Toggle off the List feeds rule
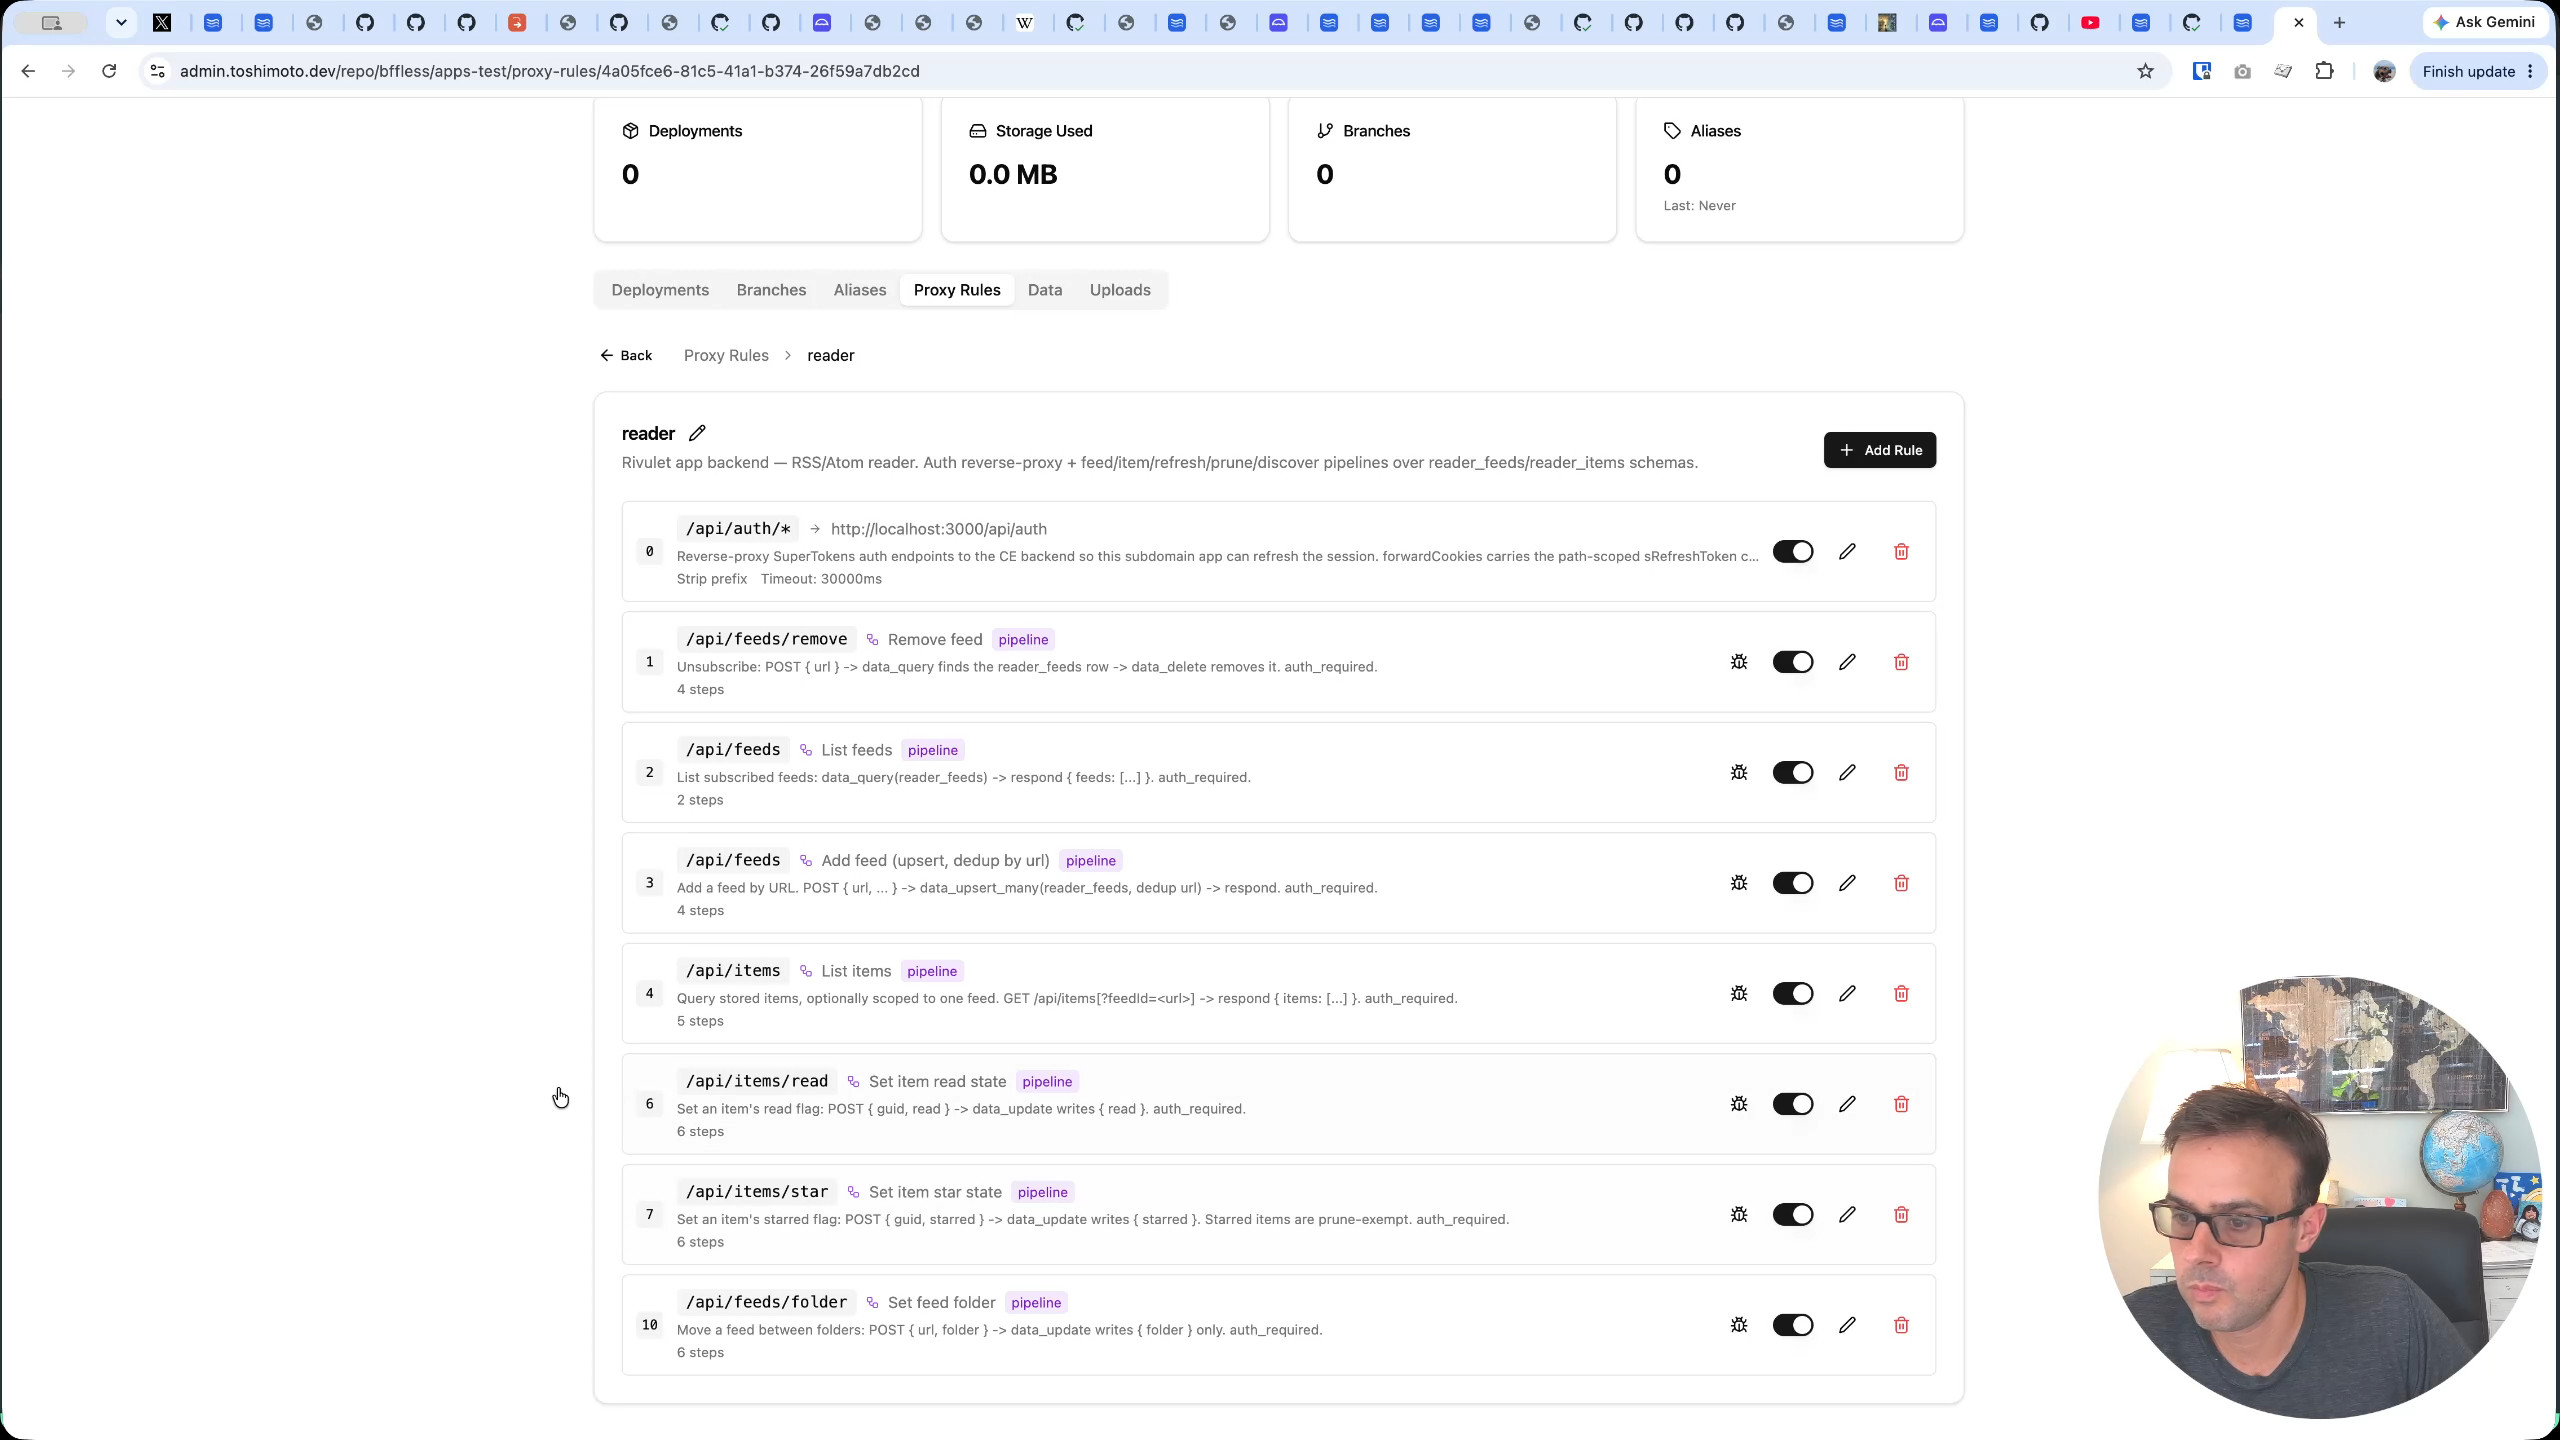2560x1440 pixels. click(1793, 773)
